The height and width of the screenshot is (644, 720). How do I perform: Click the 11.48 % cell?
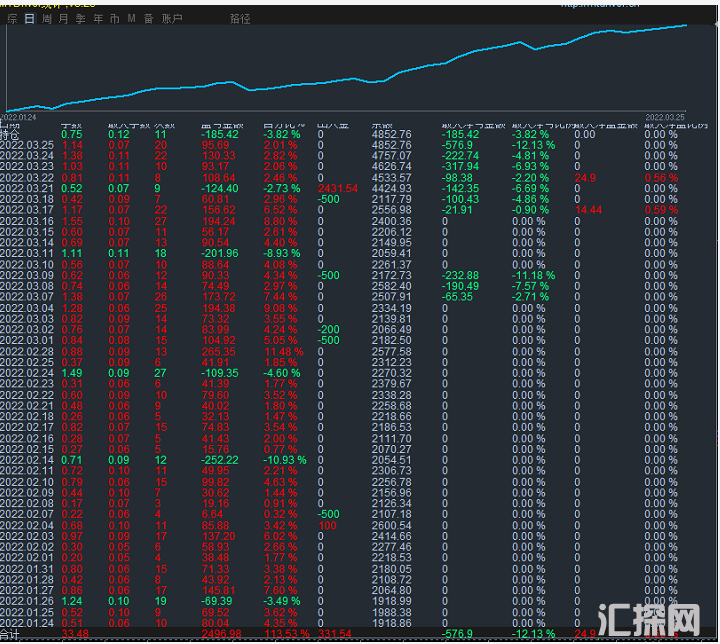[283, 352]
